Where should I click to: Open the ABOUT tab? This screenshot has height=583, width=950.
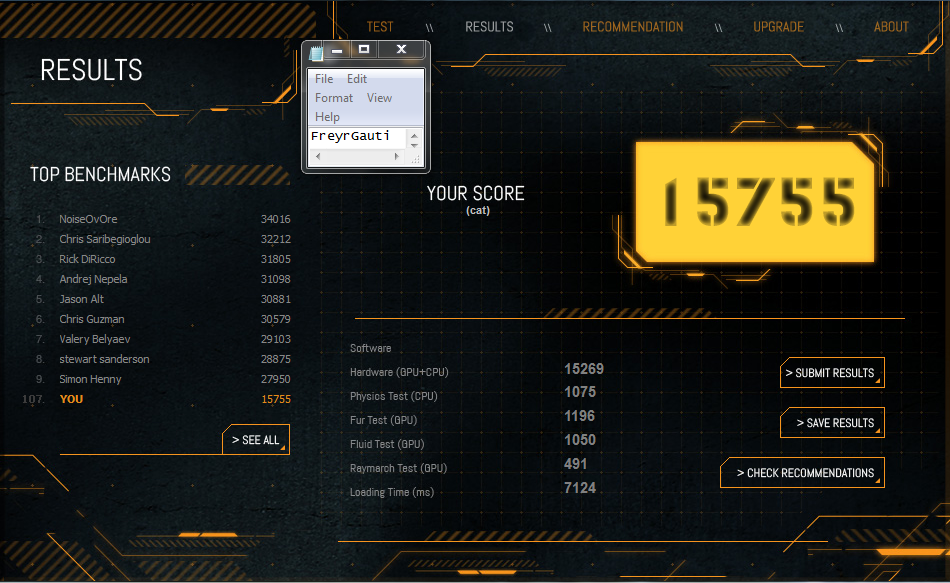point(891,27)
